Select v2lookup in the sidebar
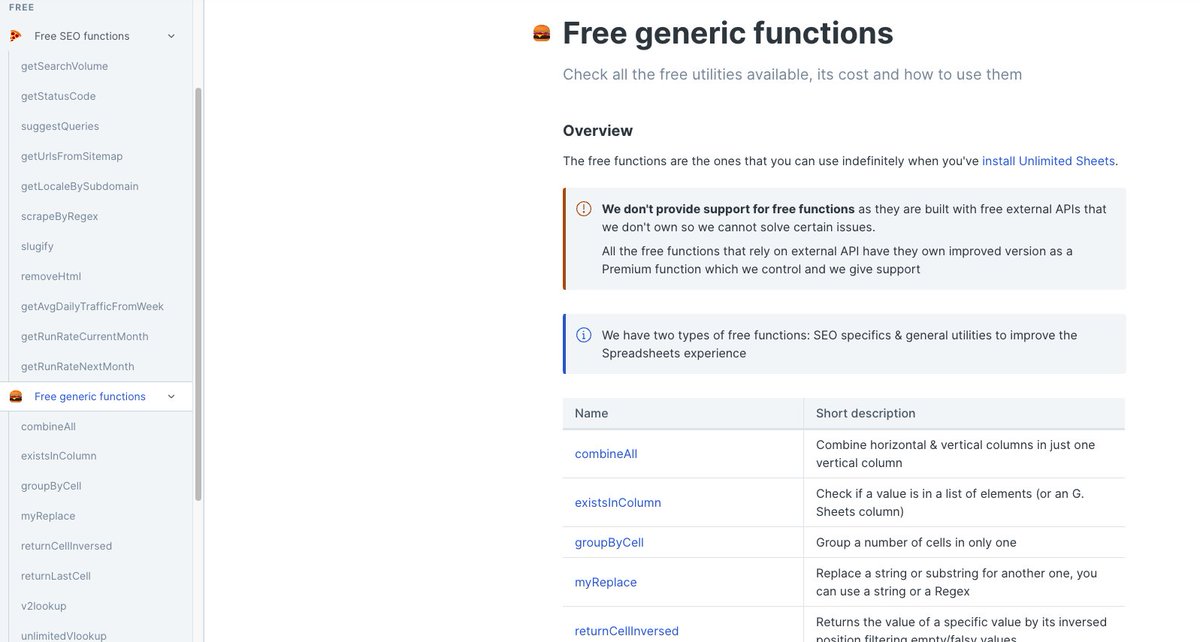This screenshot has height=642, width=1200. tap(44, 606)
